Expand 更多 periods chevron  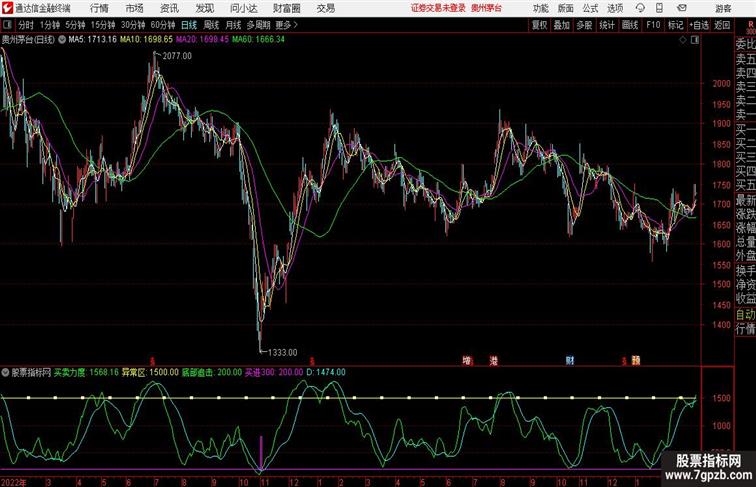pos(296,25)
